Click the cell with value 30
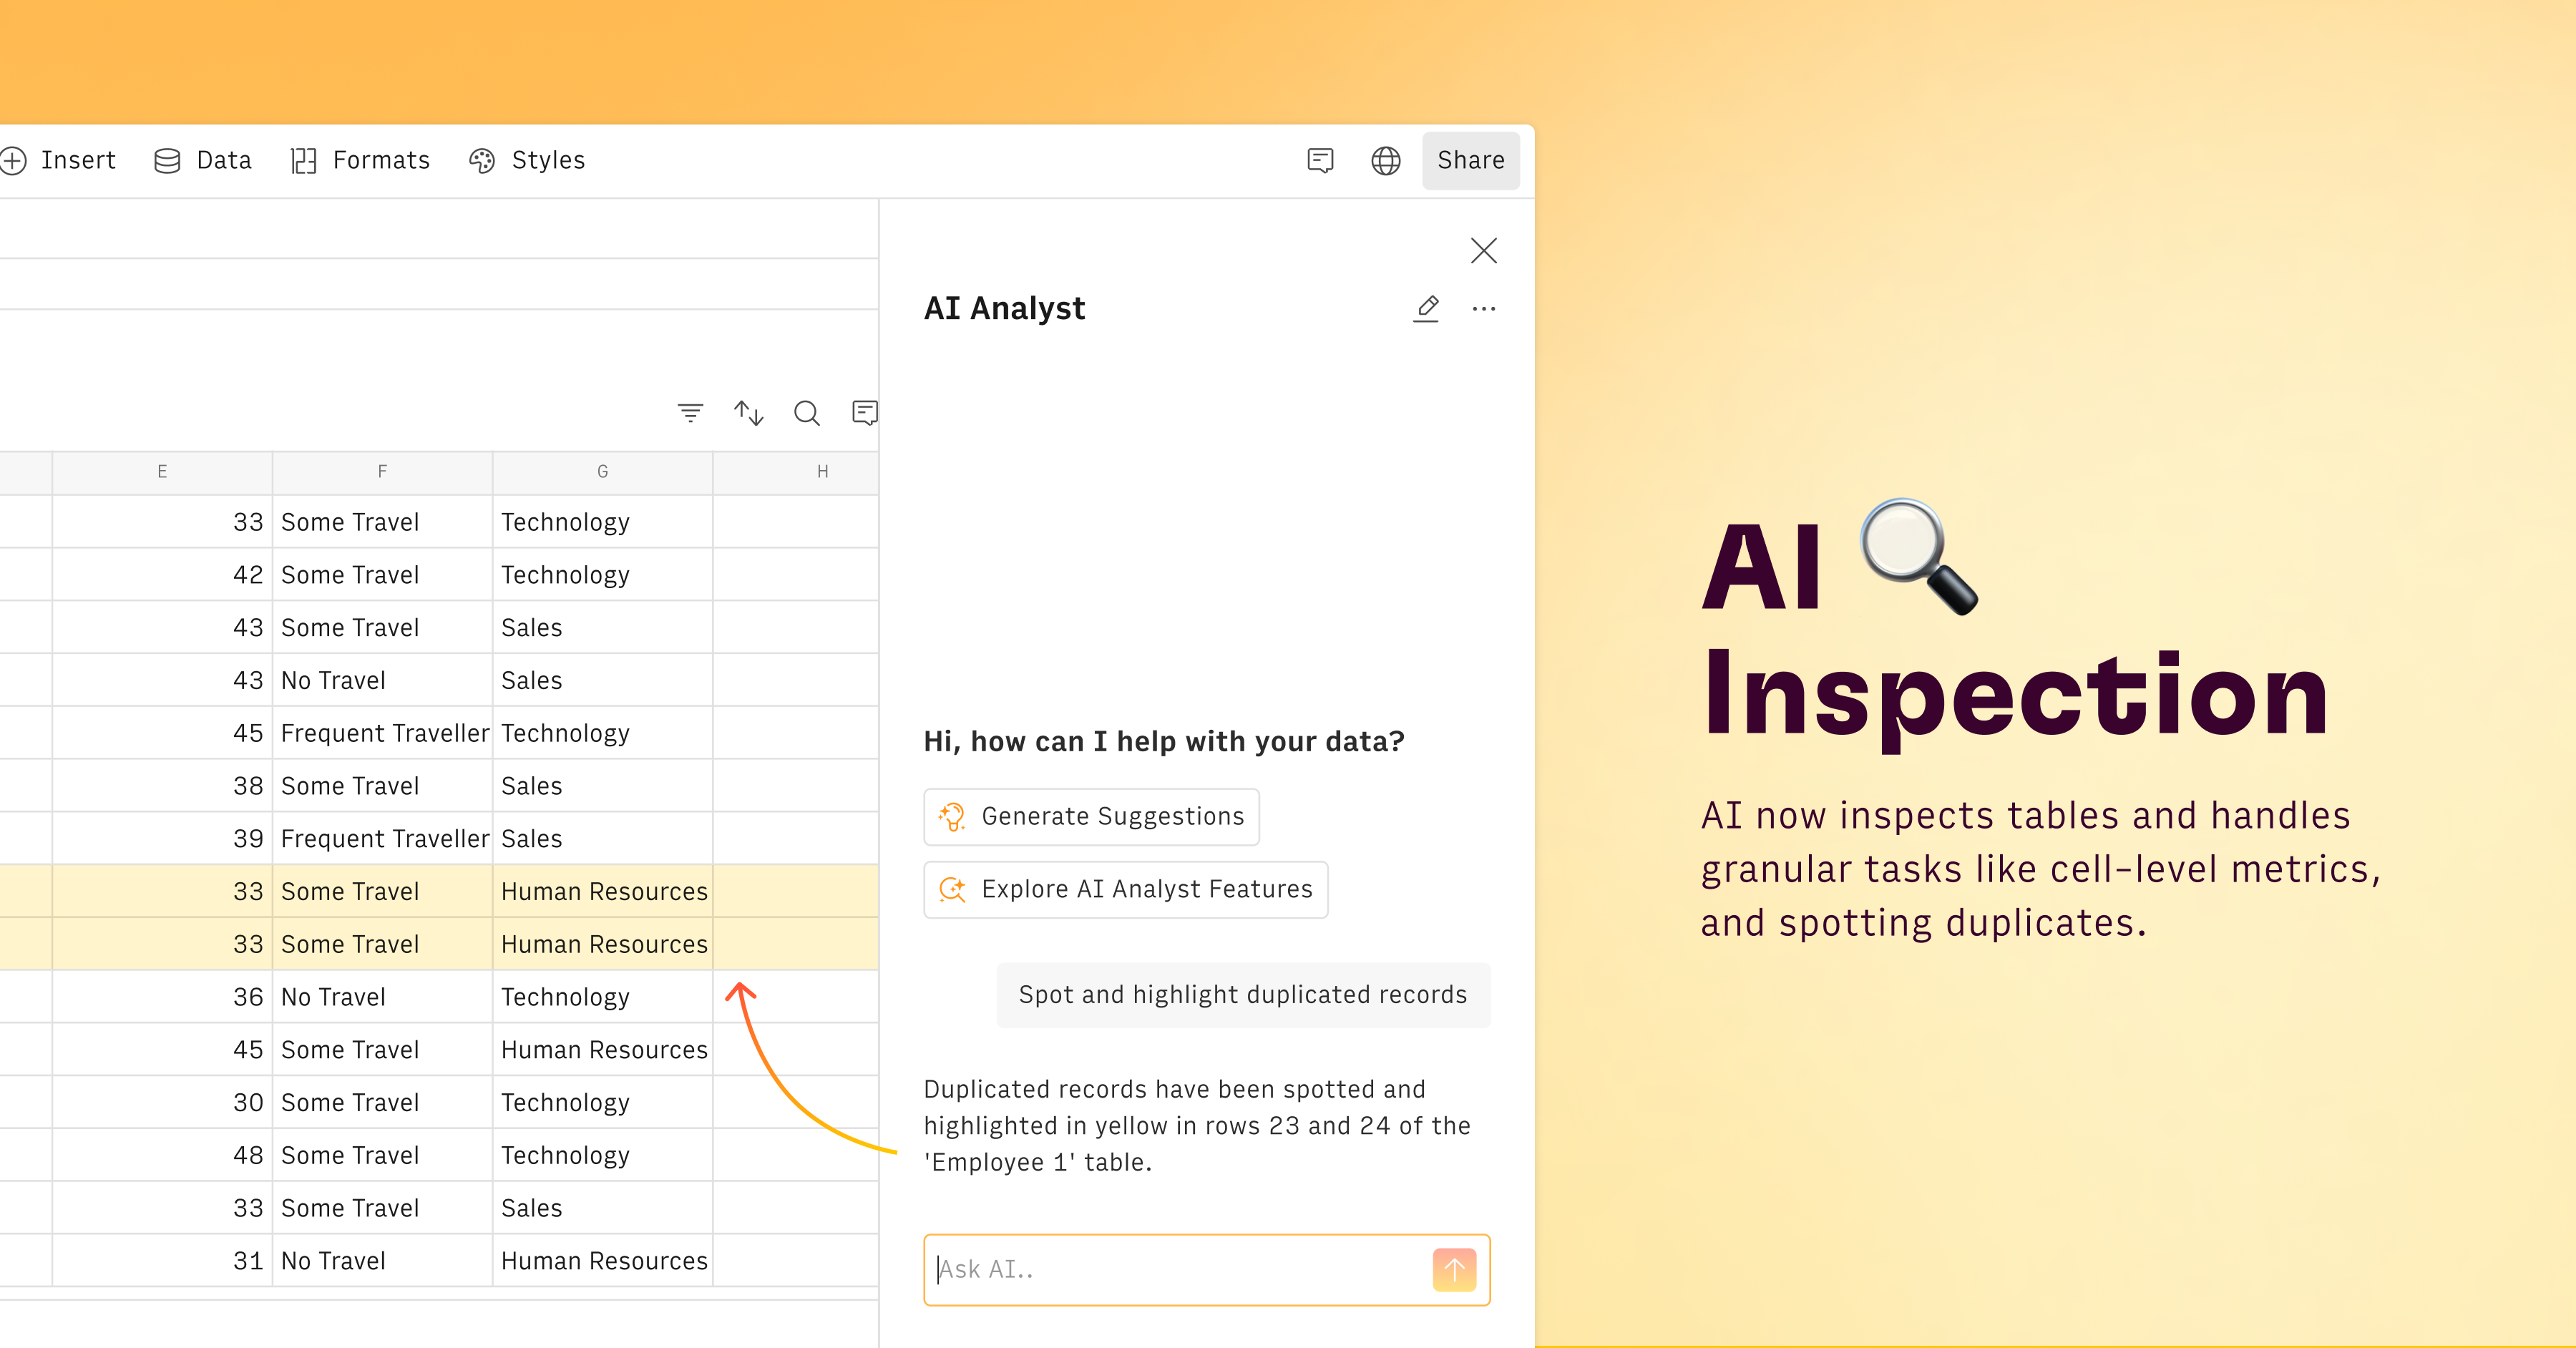This screenshot has height=1348, width=2576. (162, 1102)
